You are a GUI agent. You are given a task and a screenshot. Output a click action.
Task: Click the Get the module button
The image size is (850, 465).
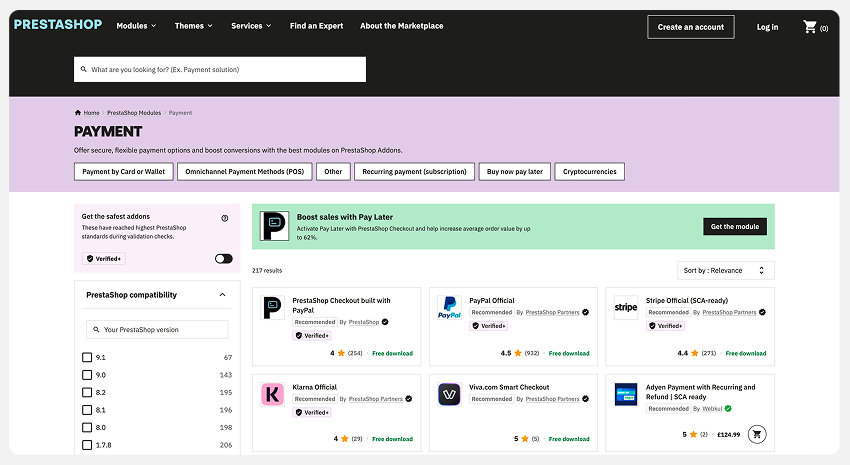click(735, 227)
